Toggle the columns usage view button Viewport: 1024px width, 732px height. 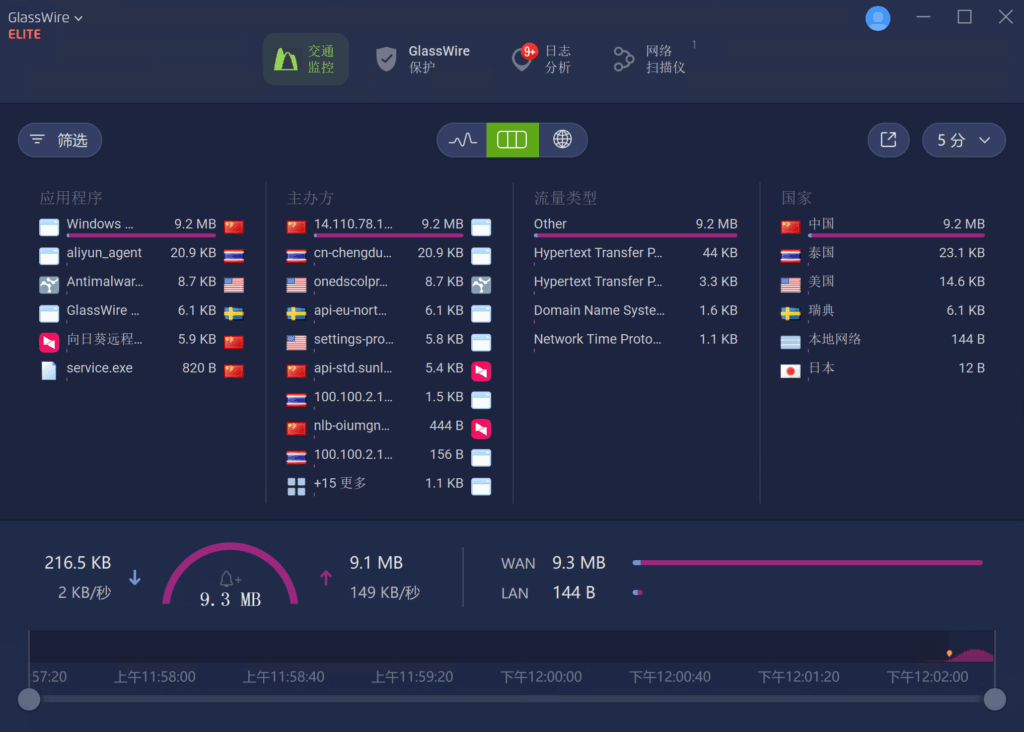[x=512, y=141]
